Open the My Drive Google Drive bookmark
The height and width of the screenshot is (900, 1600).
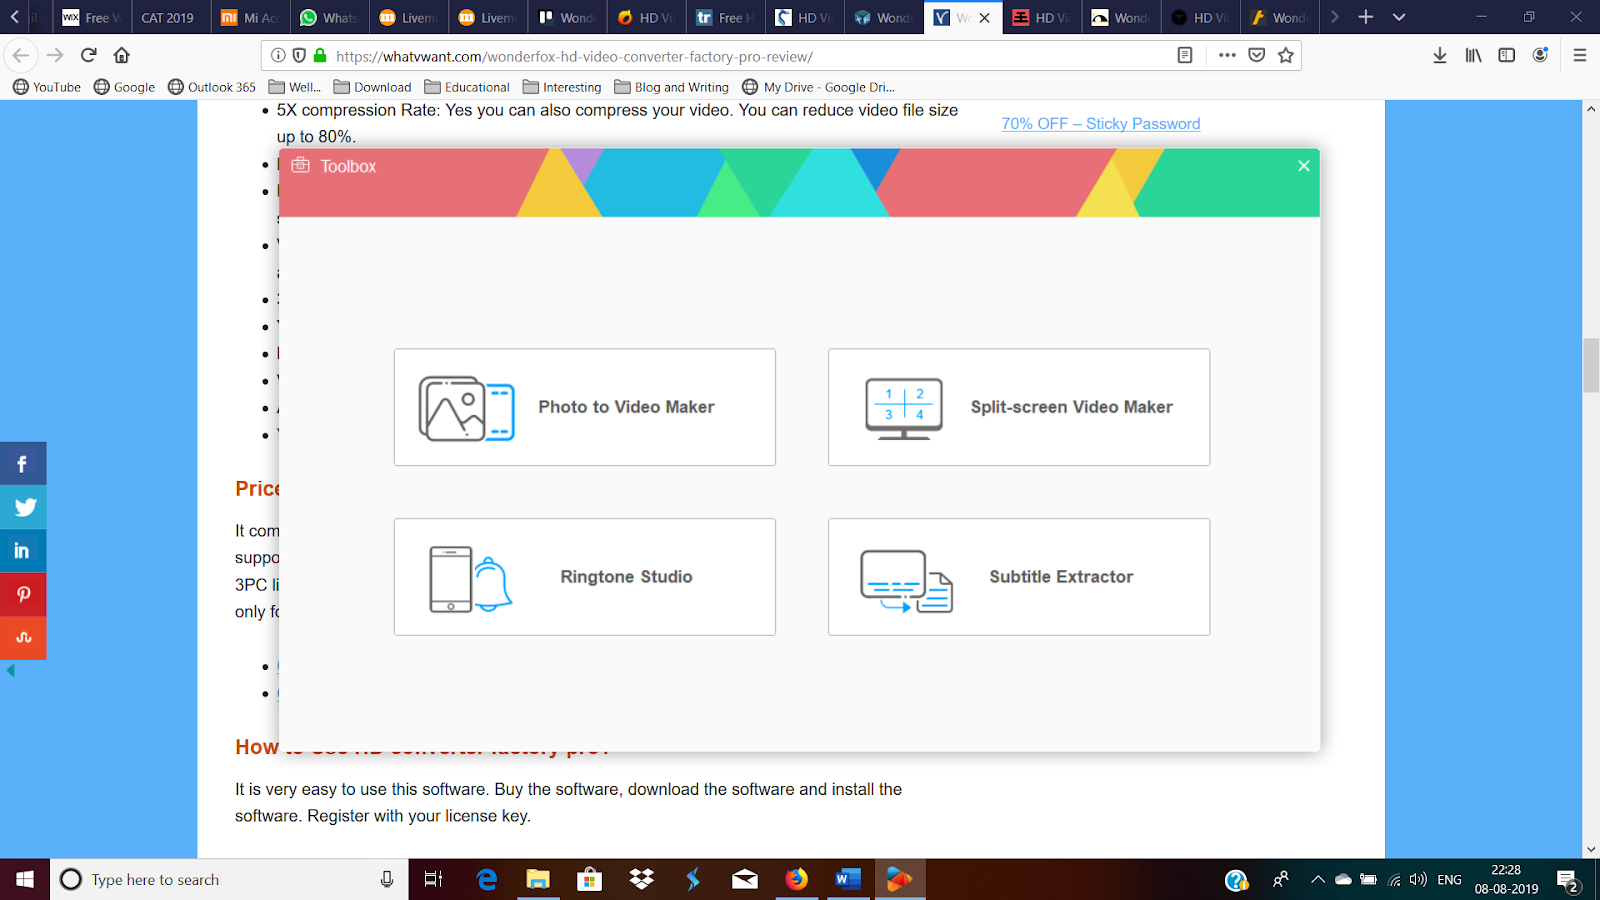(819, 87)
